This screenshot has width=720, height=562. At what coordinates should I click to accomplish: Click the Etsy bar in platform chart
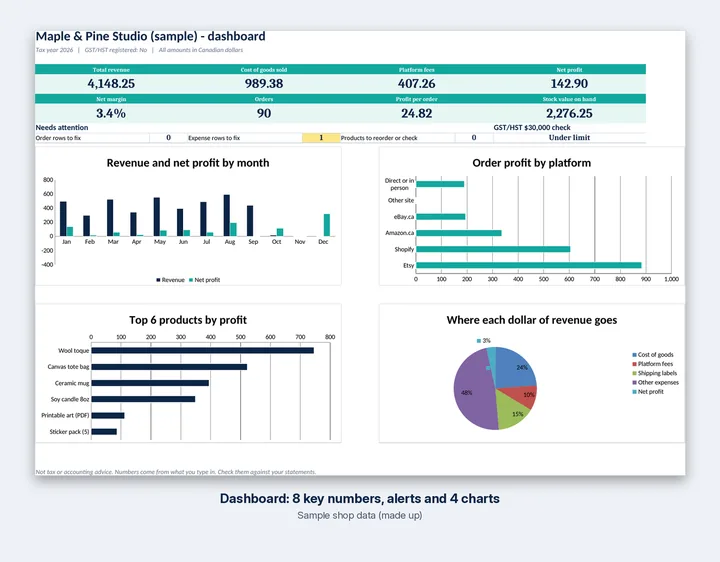pyautogui.click(x=529, y=265)
